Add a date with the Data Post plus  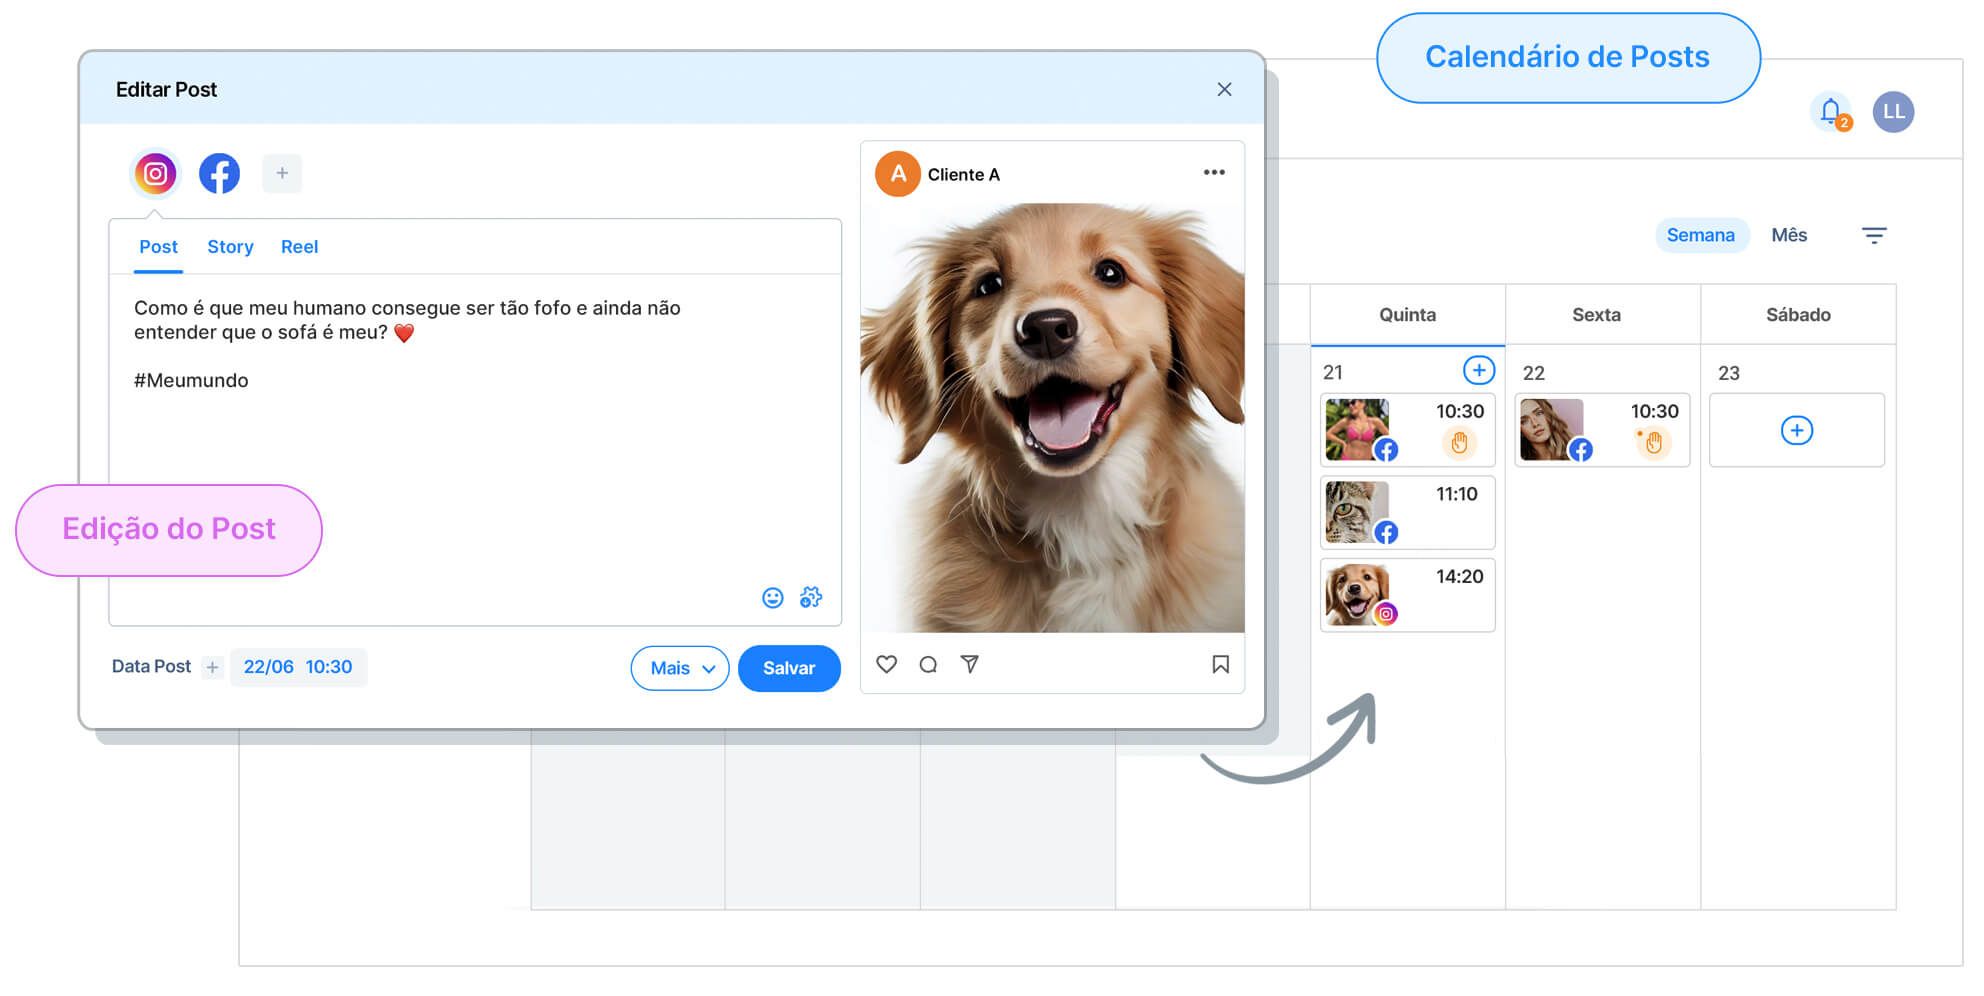pos(212,668)
